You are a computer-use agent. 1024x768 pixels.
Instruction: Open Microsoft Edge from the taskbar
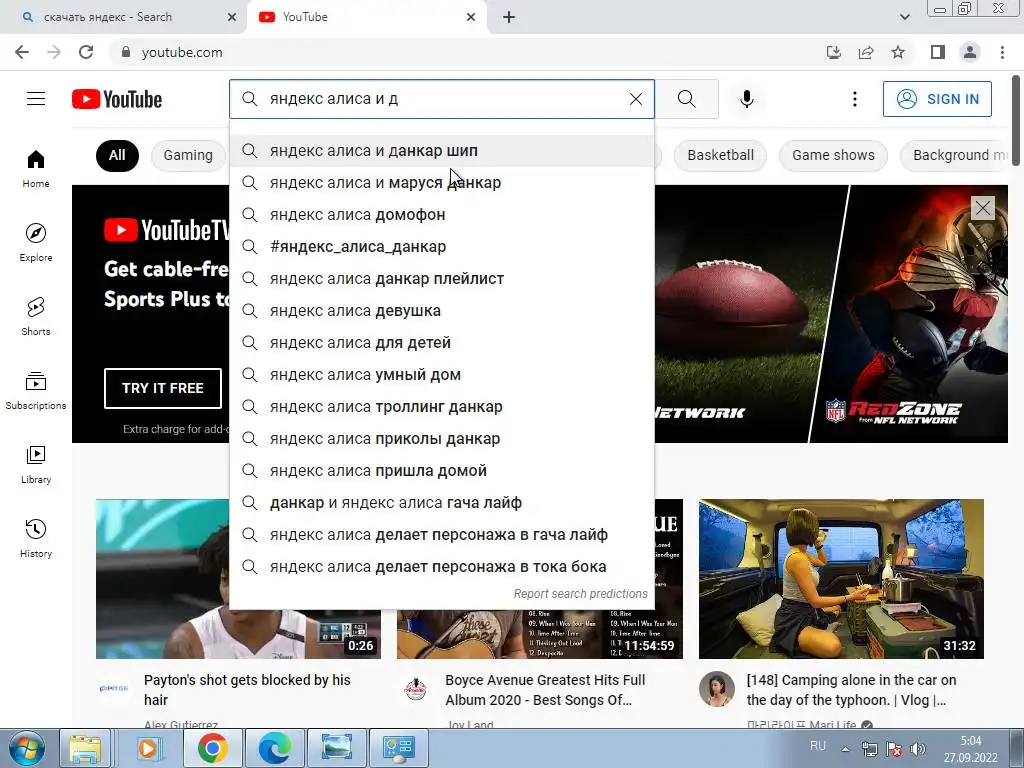tap(274, 748)
